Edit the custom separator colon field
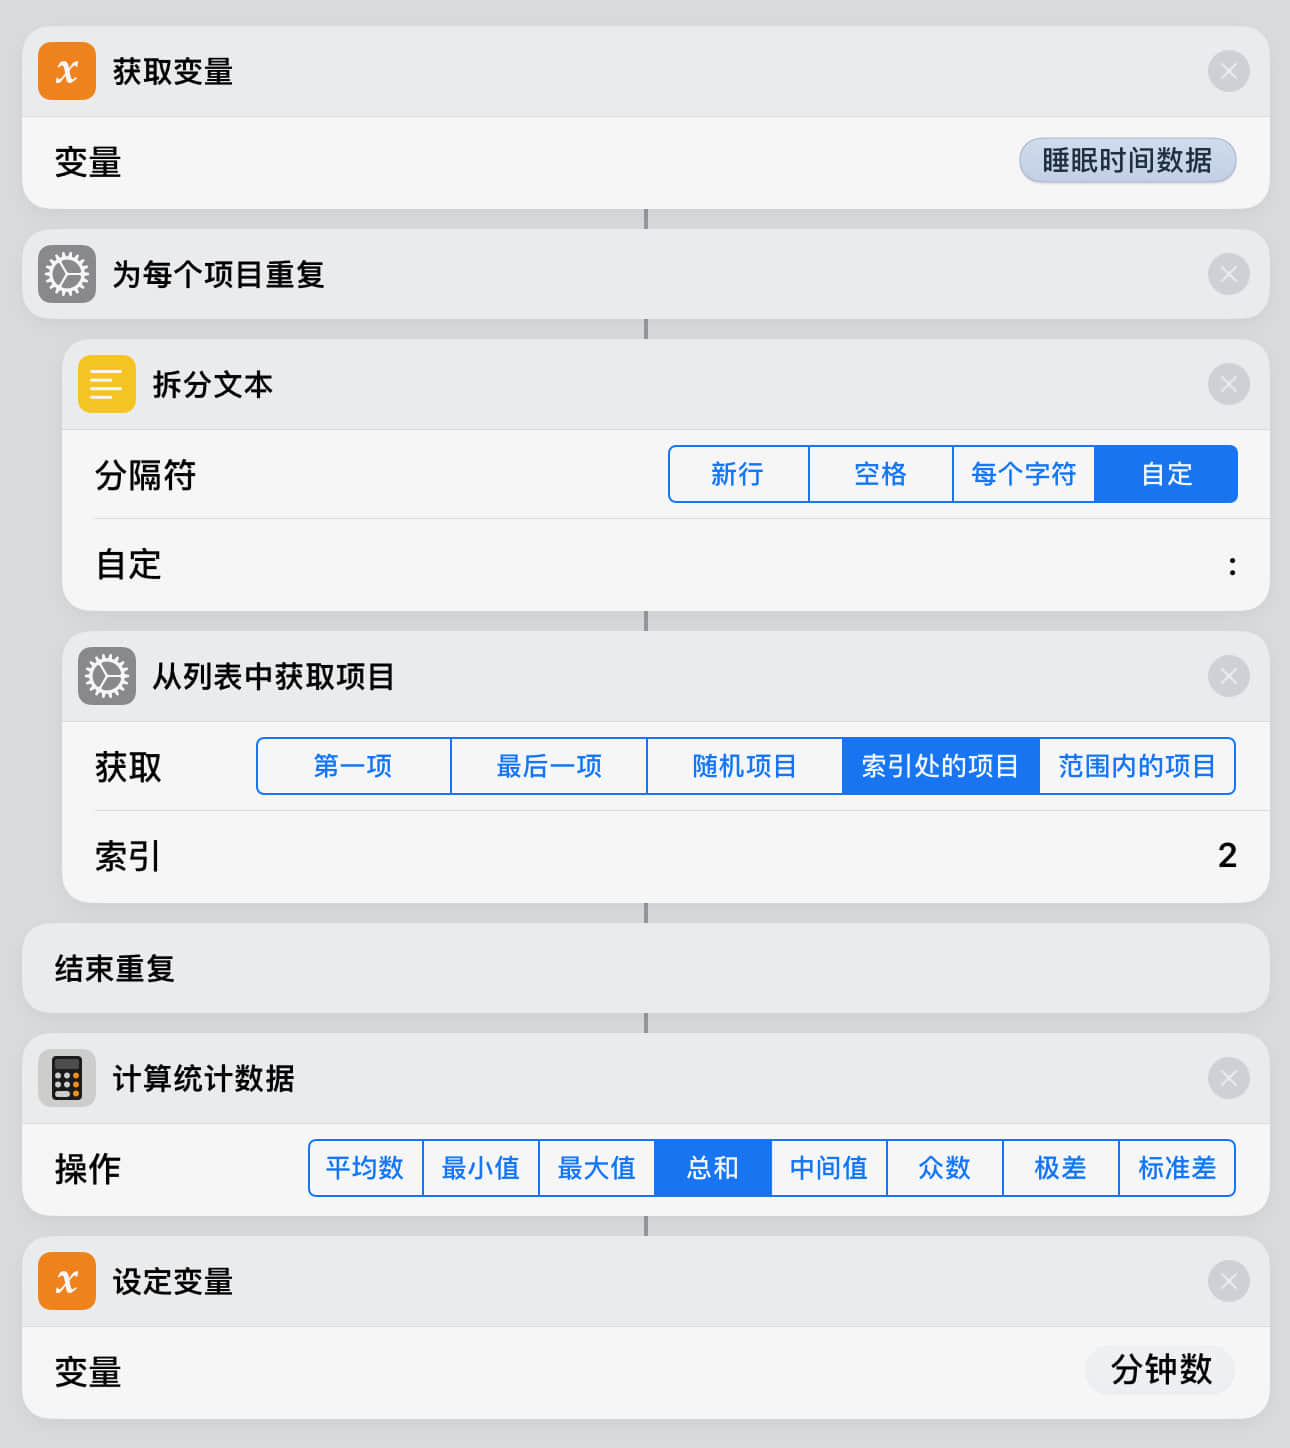The image size is (1290, 1448). (x=1231, y=566)
